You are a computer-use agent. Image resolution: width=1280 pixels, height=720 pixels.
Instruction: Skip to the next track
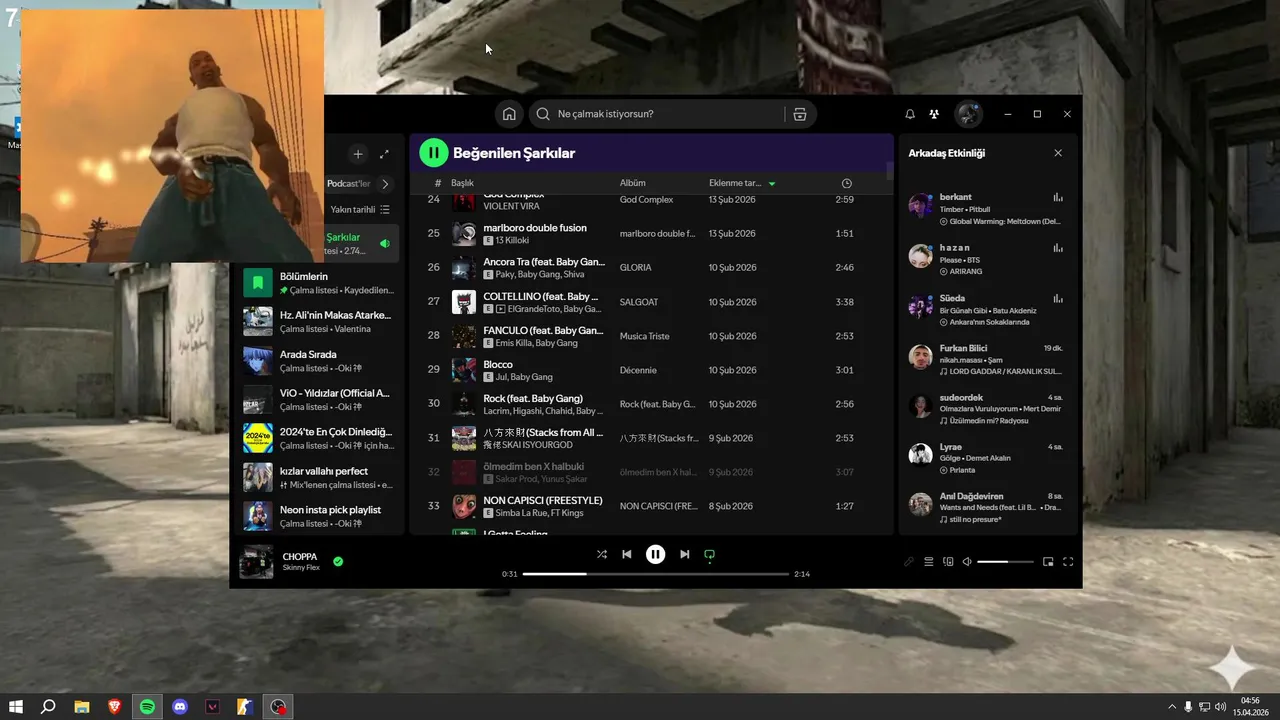(684, 554)
